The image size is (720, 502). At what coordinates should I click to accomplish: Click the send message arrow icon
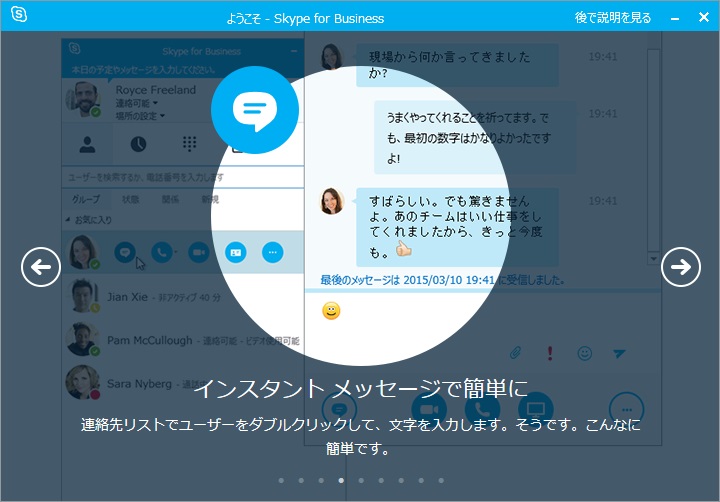(619, 353)
